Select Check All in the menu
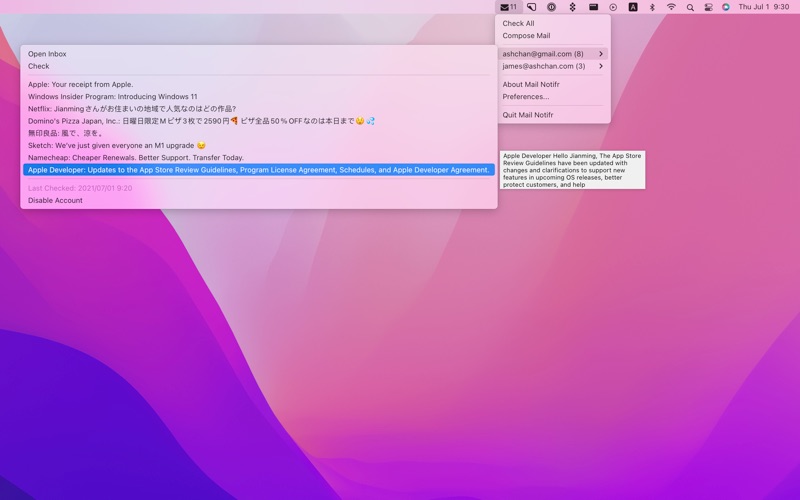The width and height of the screenshot is (800, 500). click(x=518, y=23)
